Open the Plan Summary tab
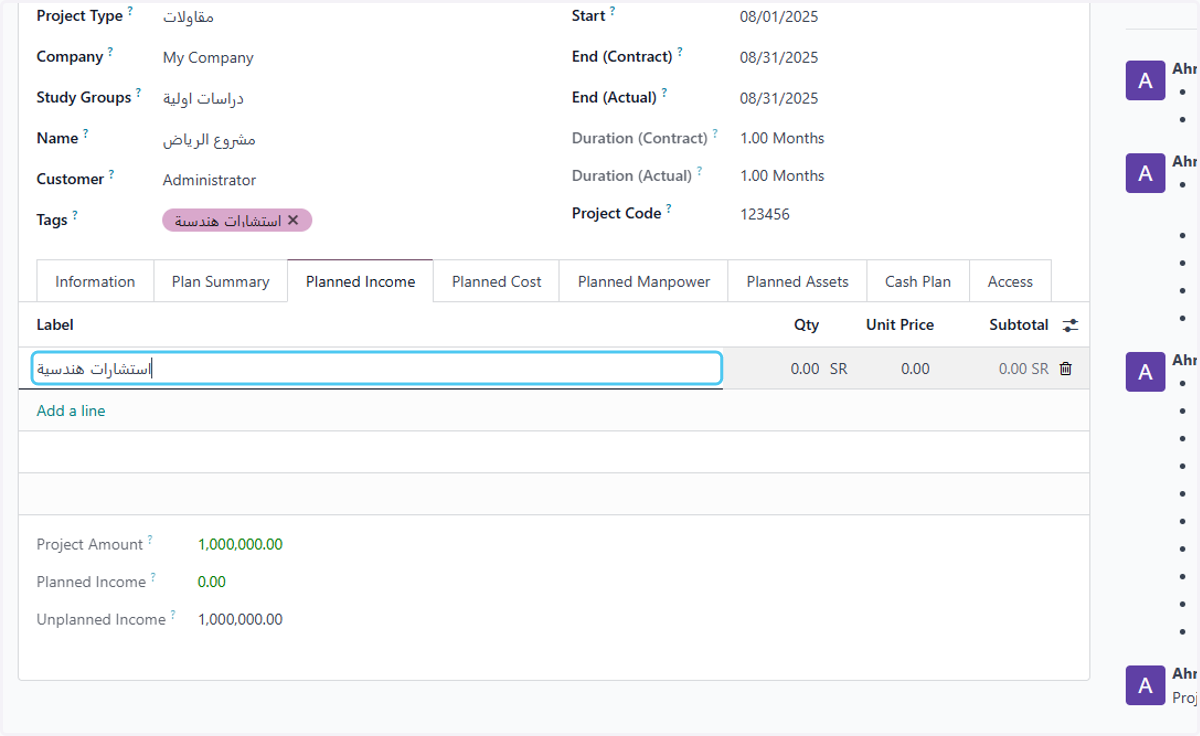The width and height of the screenshot is (1200, 736). coord(221,282)
